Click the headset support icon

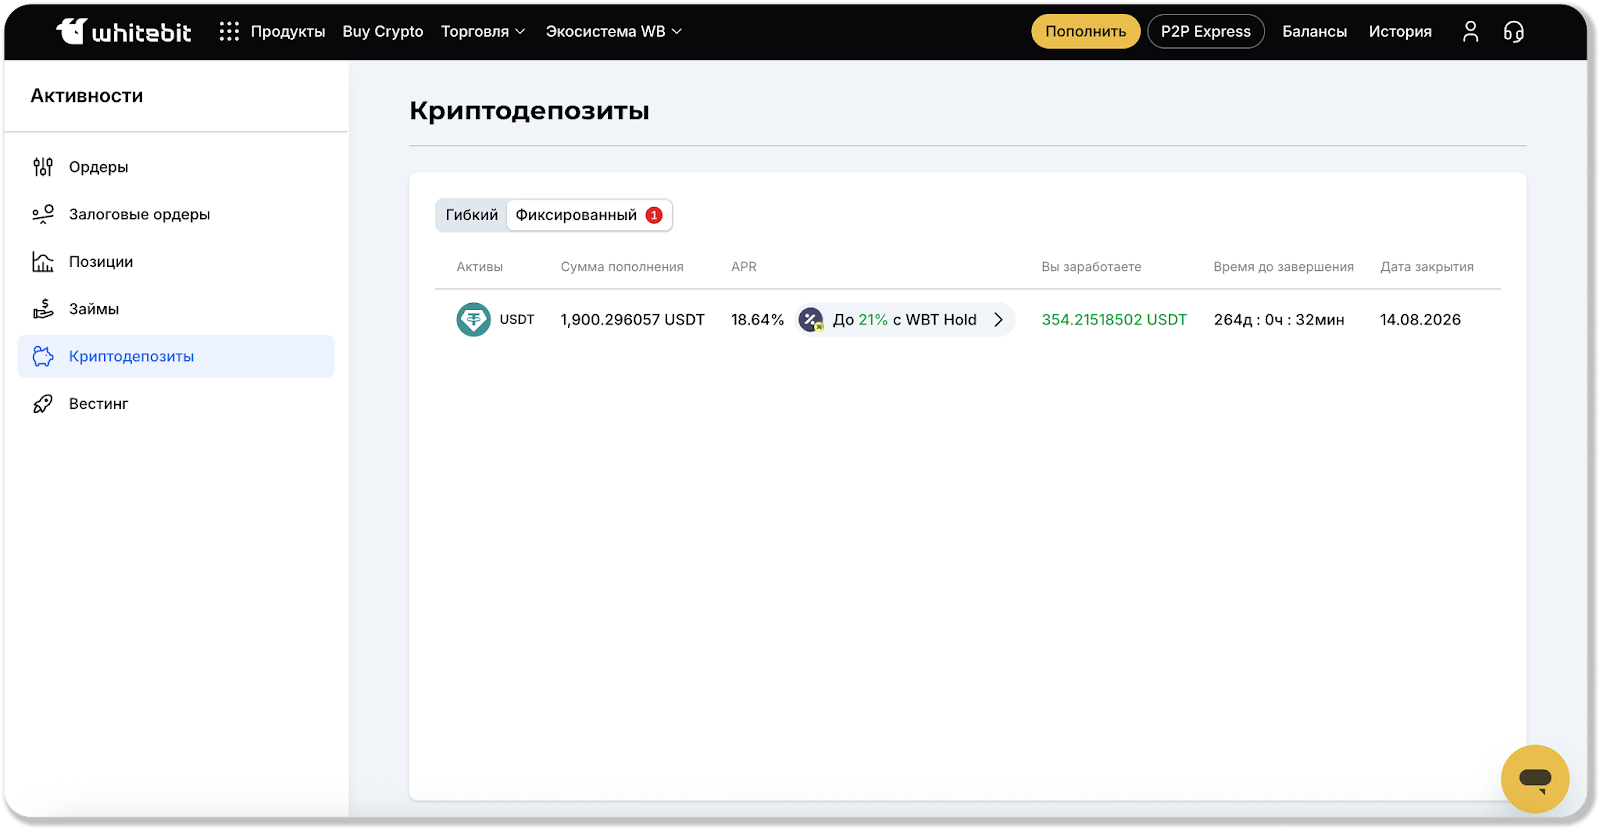[1514, 32]
